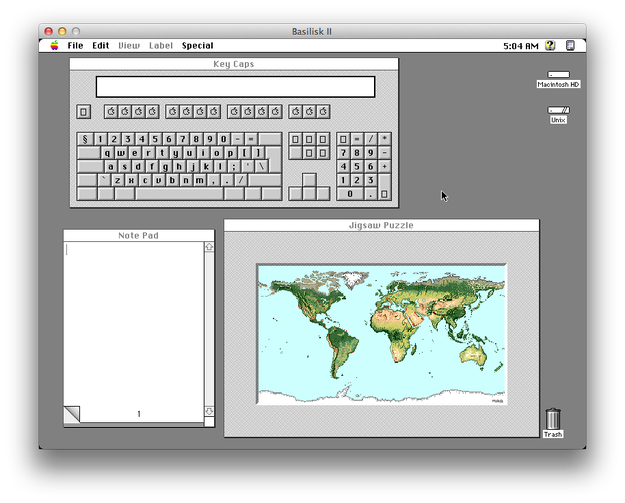Click the menu bar clock showing 5:04 AM
The width and height of the screenshot is (625, 503).
pyautogui.click(x=521, y=46)
